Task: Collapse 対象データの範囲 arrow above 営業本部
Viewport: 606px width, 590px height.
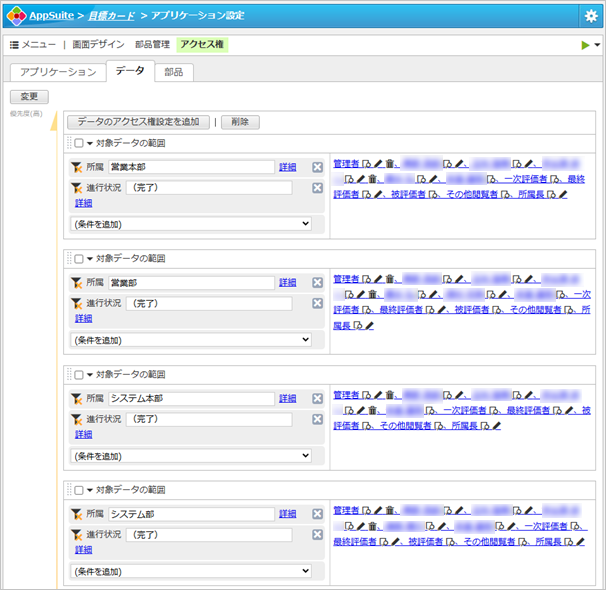Action: (90, 143)
